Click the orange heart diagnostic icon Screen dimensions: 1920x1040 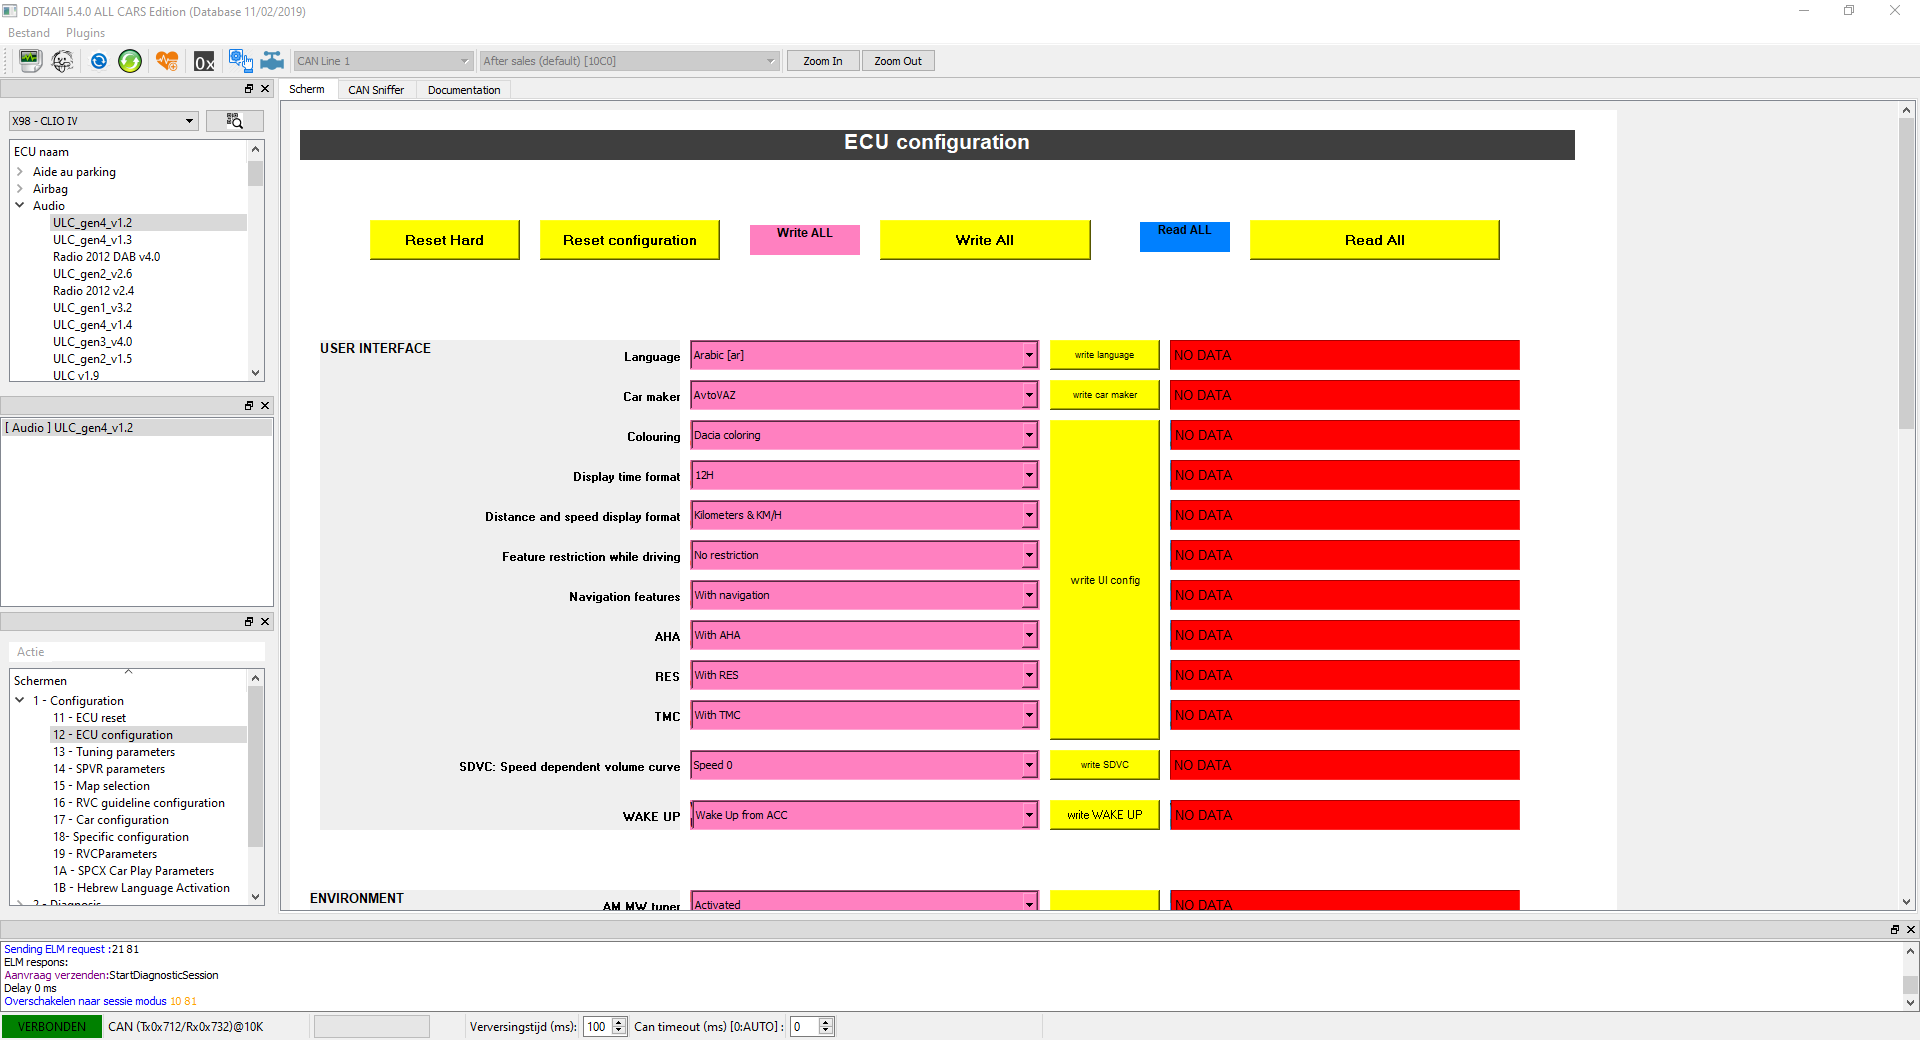167,61
